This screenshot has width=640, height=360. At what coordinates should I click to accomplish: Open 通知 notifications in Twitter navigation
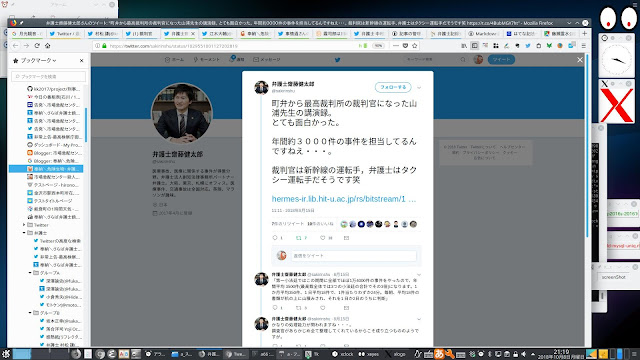pos(237,60)
